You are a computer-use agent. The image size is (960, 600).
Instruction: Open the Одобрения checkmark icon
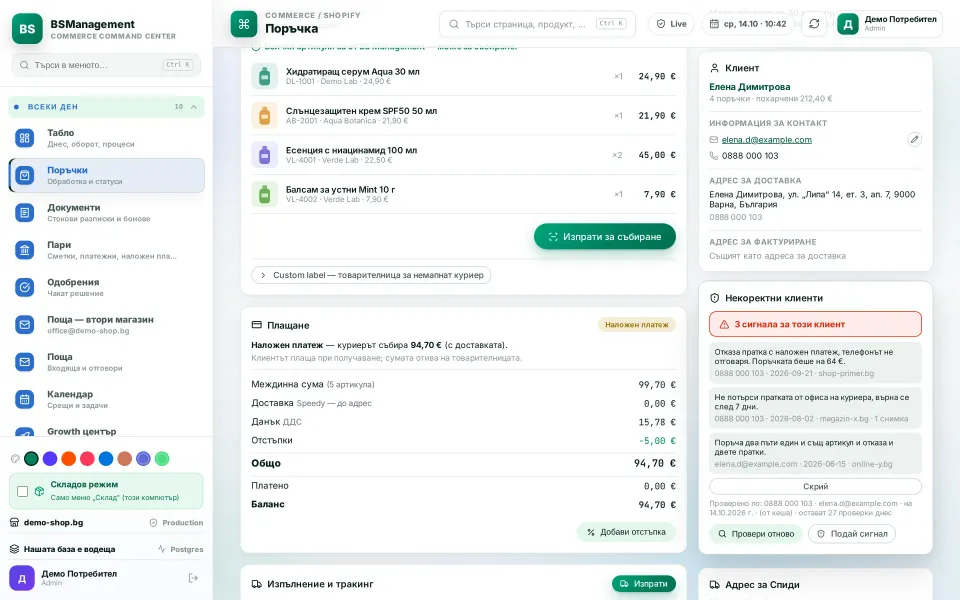click(x=24, y=287)
